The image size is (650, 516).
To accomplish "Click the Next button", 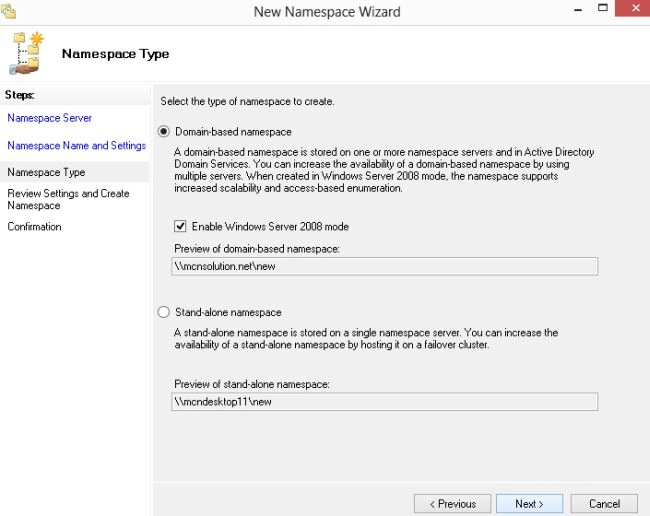I will (529, 504).
